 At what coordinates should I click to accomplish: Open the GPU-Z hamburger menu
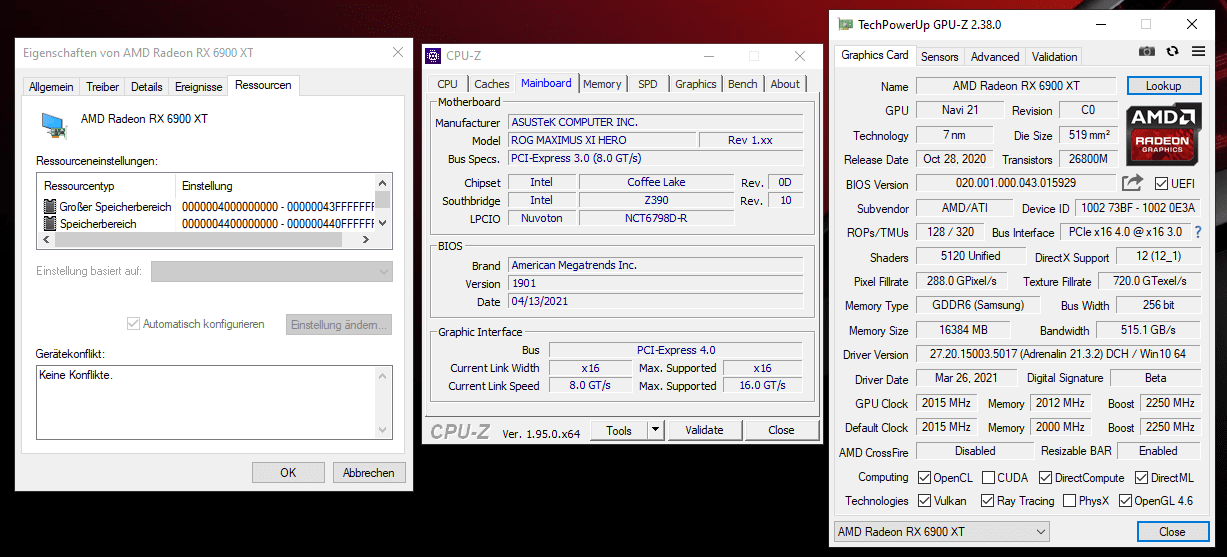(x=1197, y=51)
